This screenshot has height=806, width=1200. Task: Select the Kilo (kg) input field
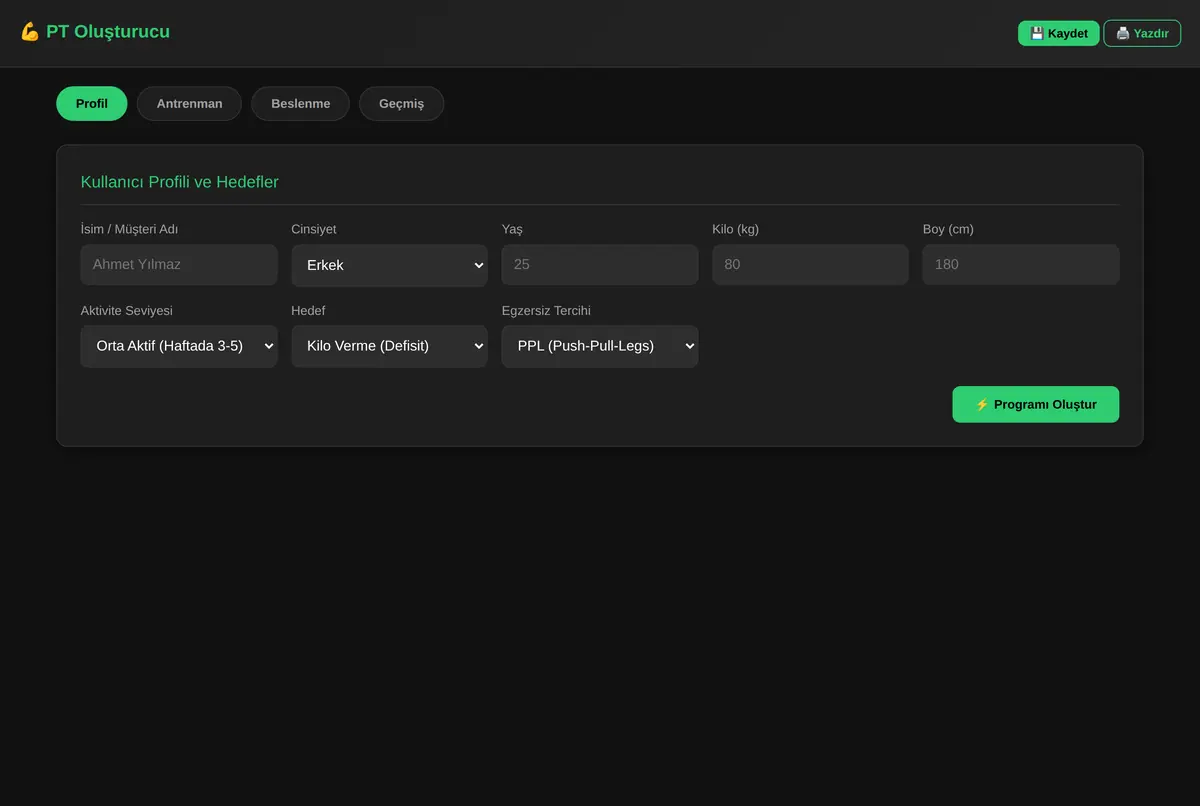tap(810, 265)
